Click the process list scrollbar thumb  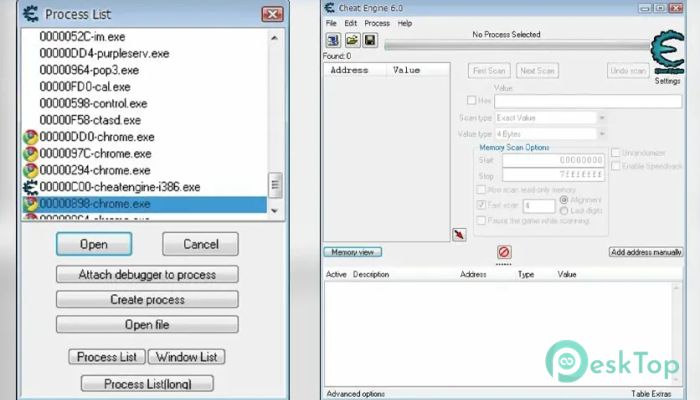coord(275,184)
